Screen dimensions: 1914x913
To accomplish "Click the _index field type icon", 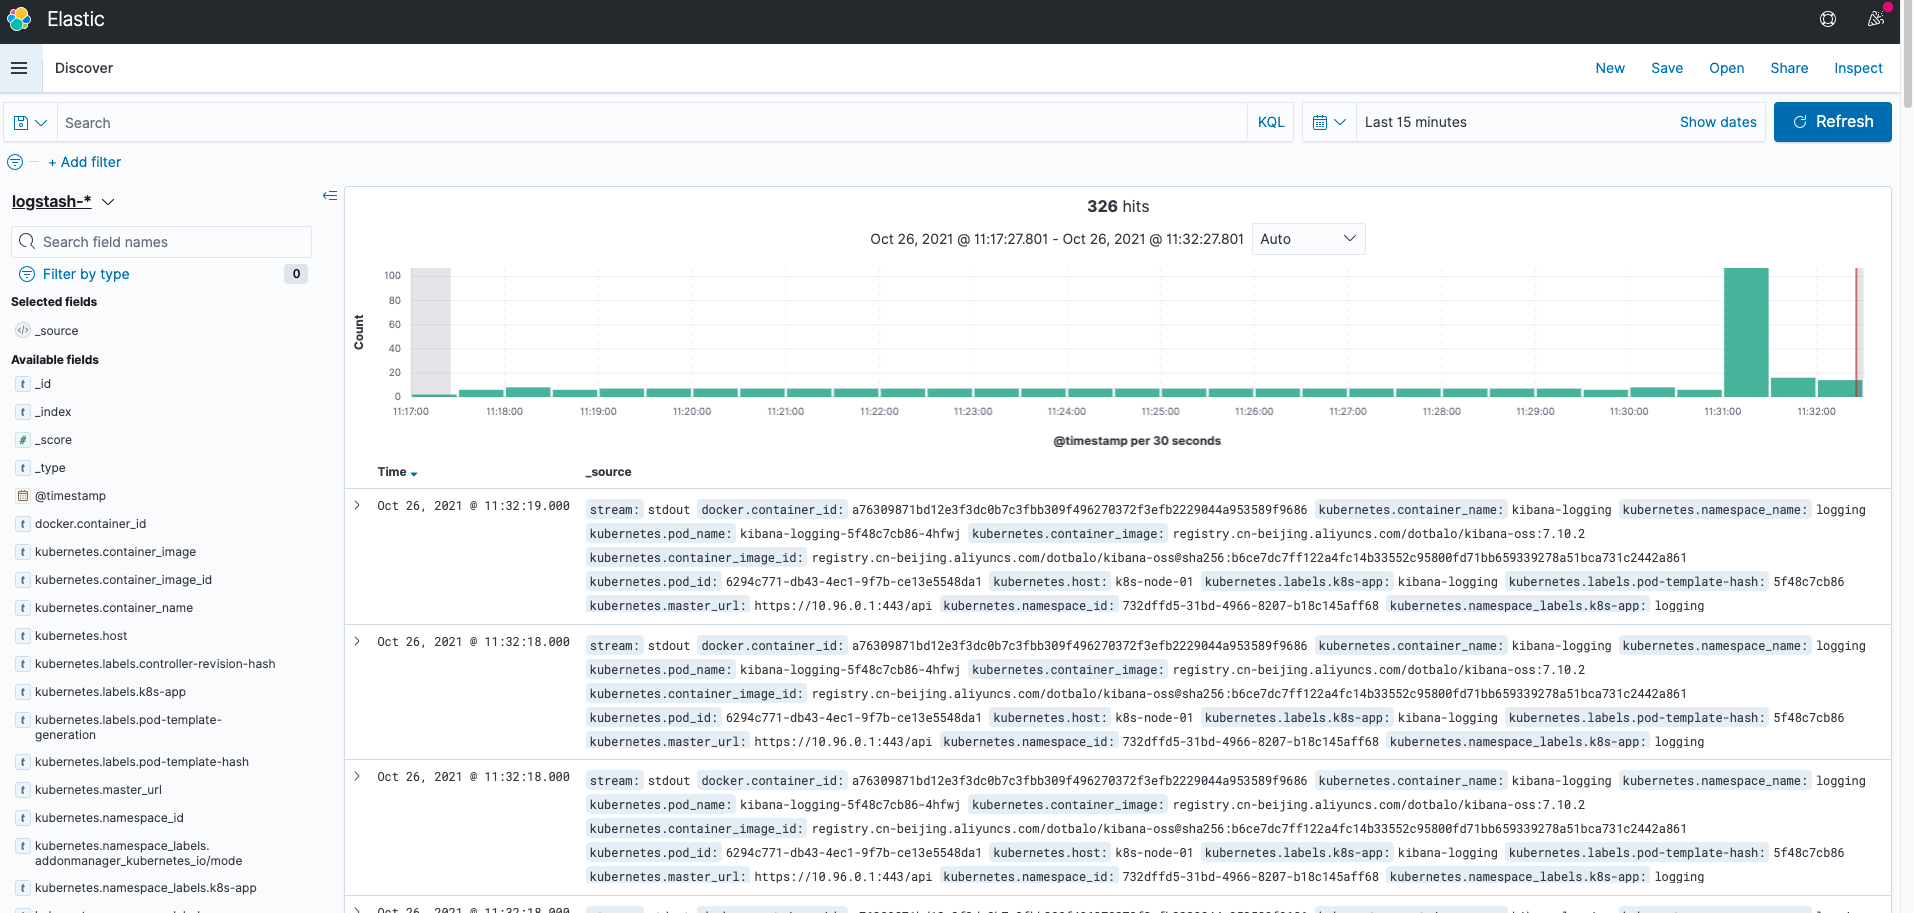I will click(23, 412).
